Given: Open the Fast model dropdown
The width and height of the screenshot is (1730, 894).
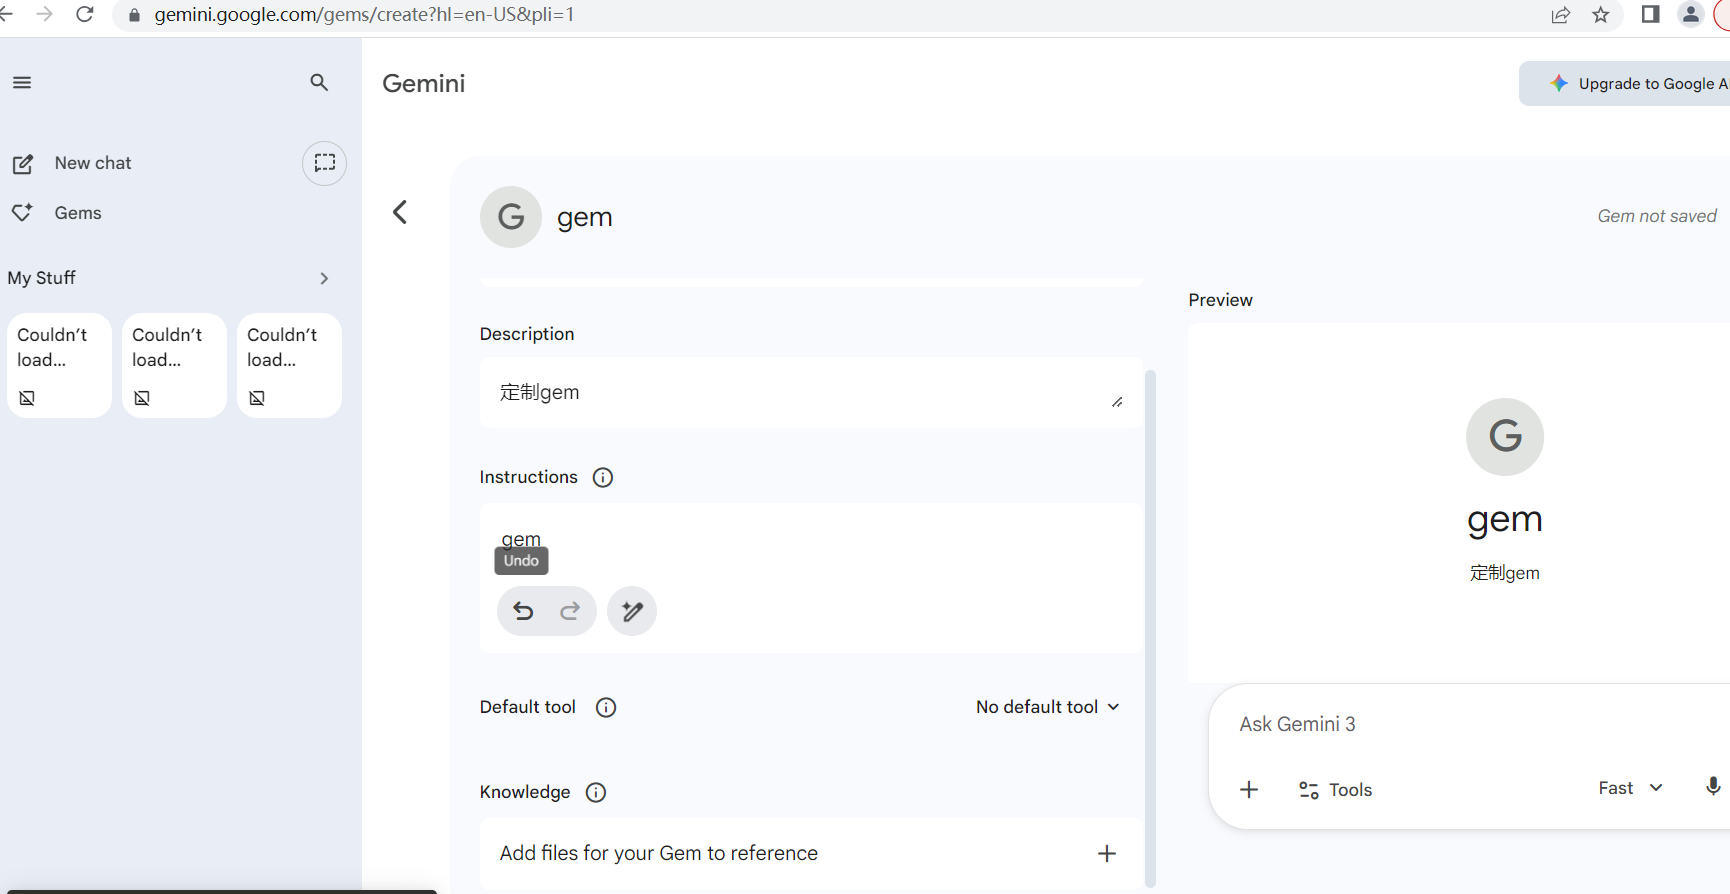Looking at the screenshot, I should 1630,788.
